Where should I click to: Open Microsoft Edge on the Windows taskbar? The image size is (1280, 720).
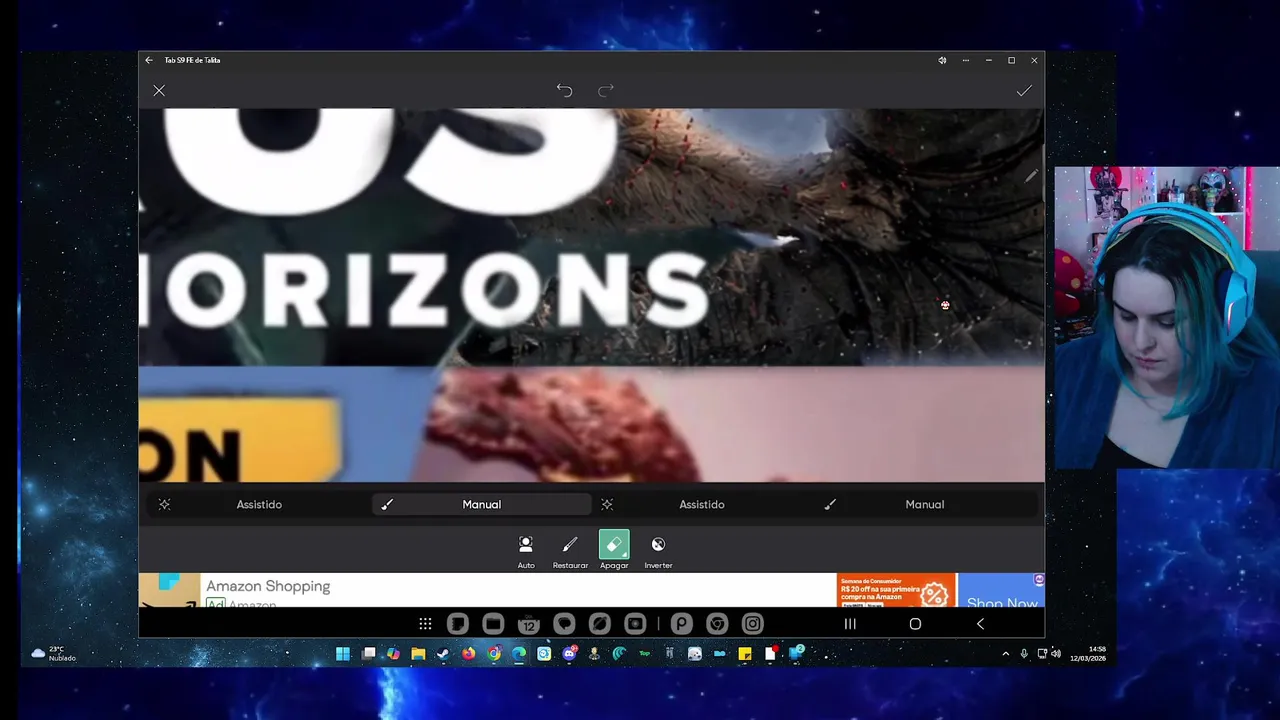point(519,654)
